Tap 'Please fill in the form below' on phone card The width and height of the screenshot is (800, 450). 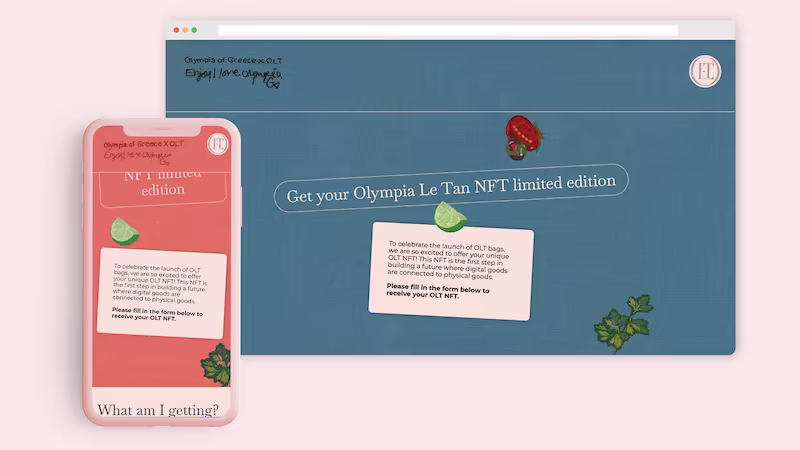pyautogui.click(x=157, y=314)
